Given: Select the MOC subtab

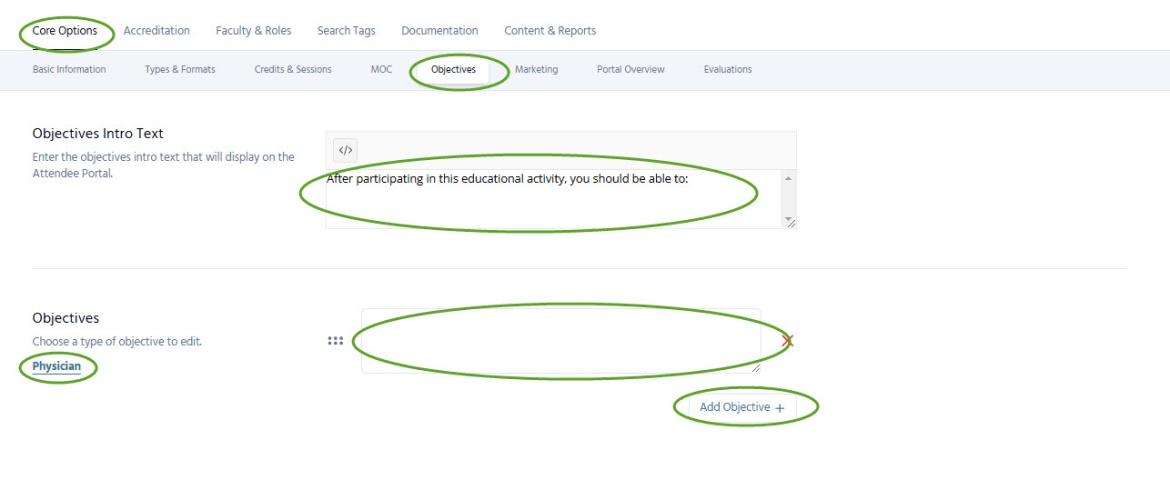Looking at the screenshot, I should click(381, 70).
